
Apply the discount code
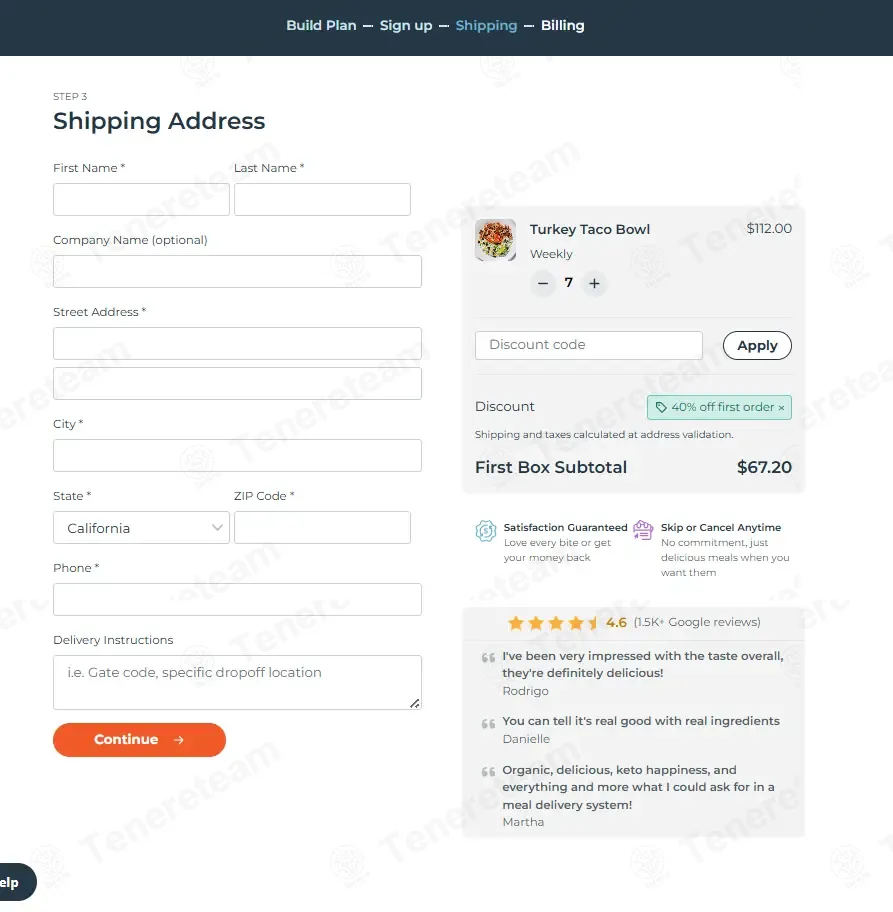coord(757,345)
